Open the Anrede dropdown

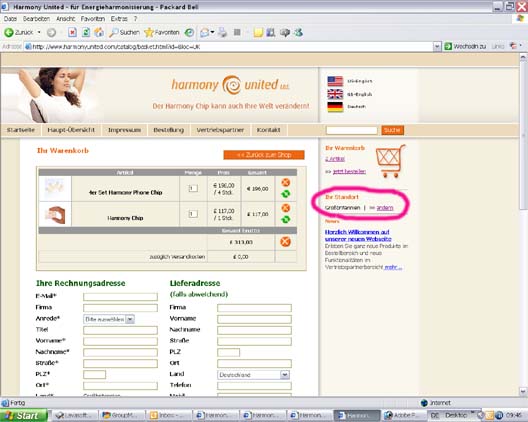[109, 319]
